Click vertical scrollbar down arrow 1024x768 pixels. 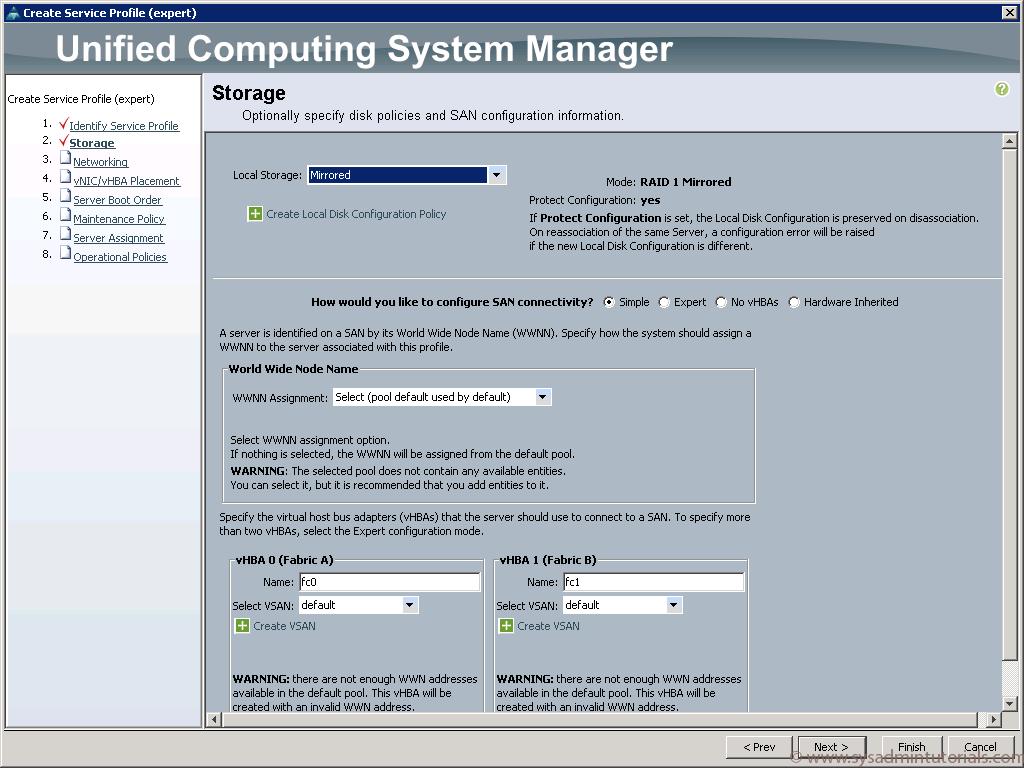(x=1009, y=704)
